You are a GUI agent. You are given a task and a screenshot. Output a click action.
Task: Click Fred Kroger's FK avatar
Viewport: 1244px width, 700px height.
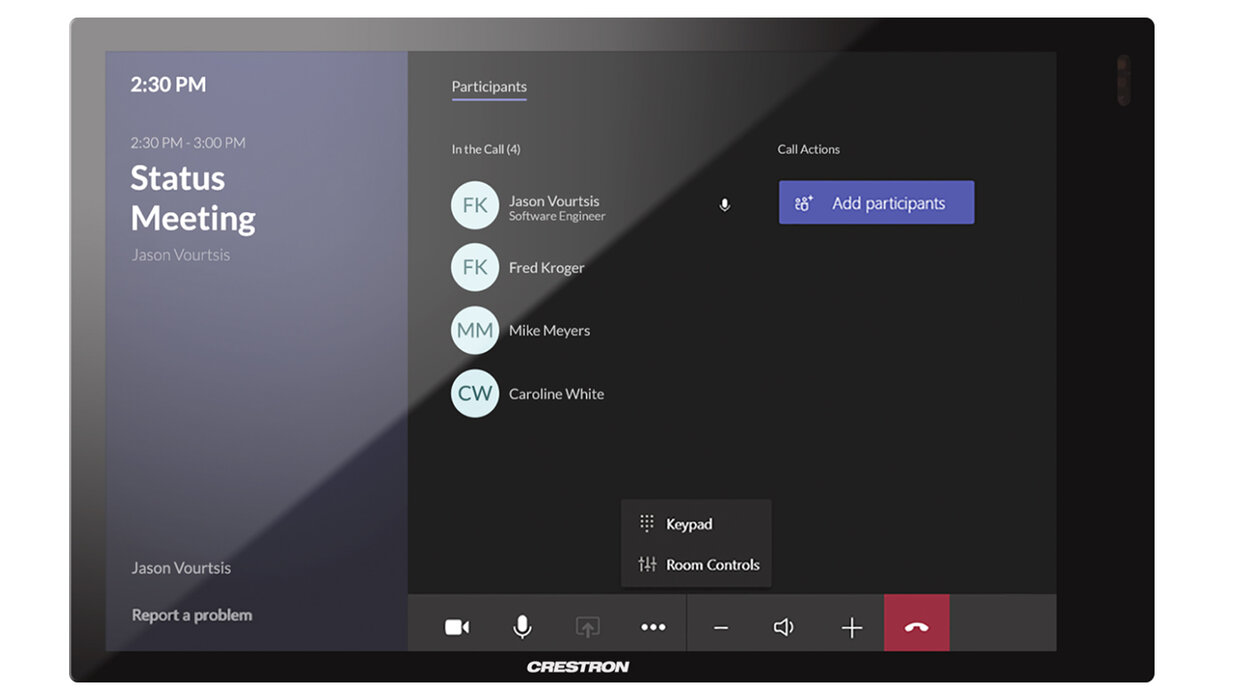pos(475,268)
